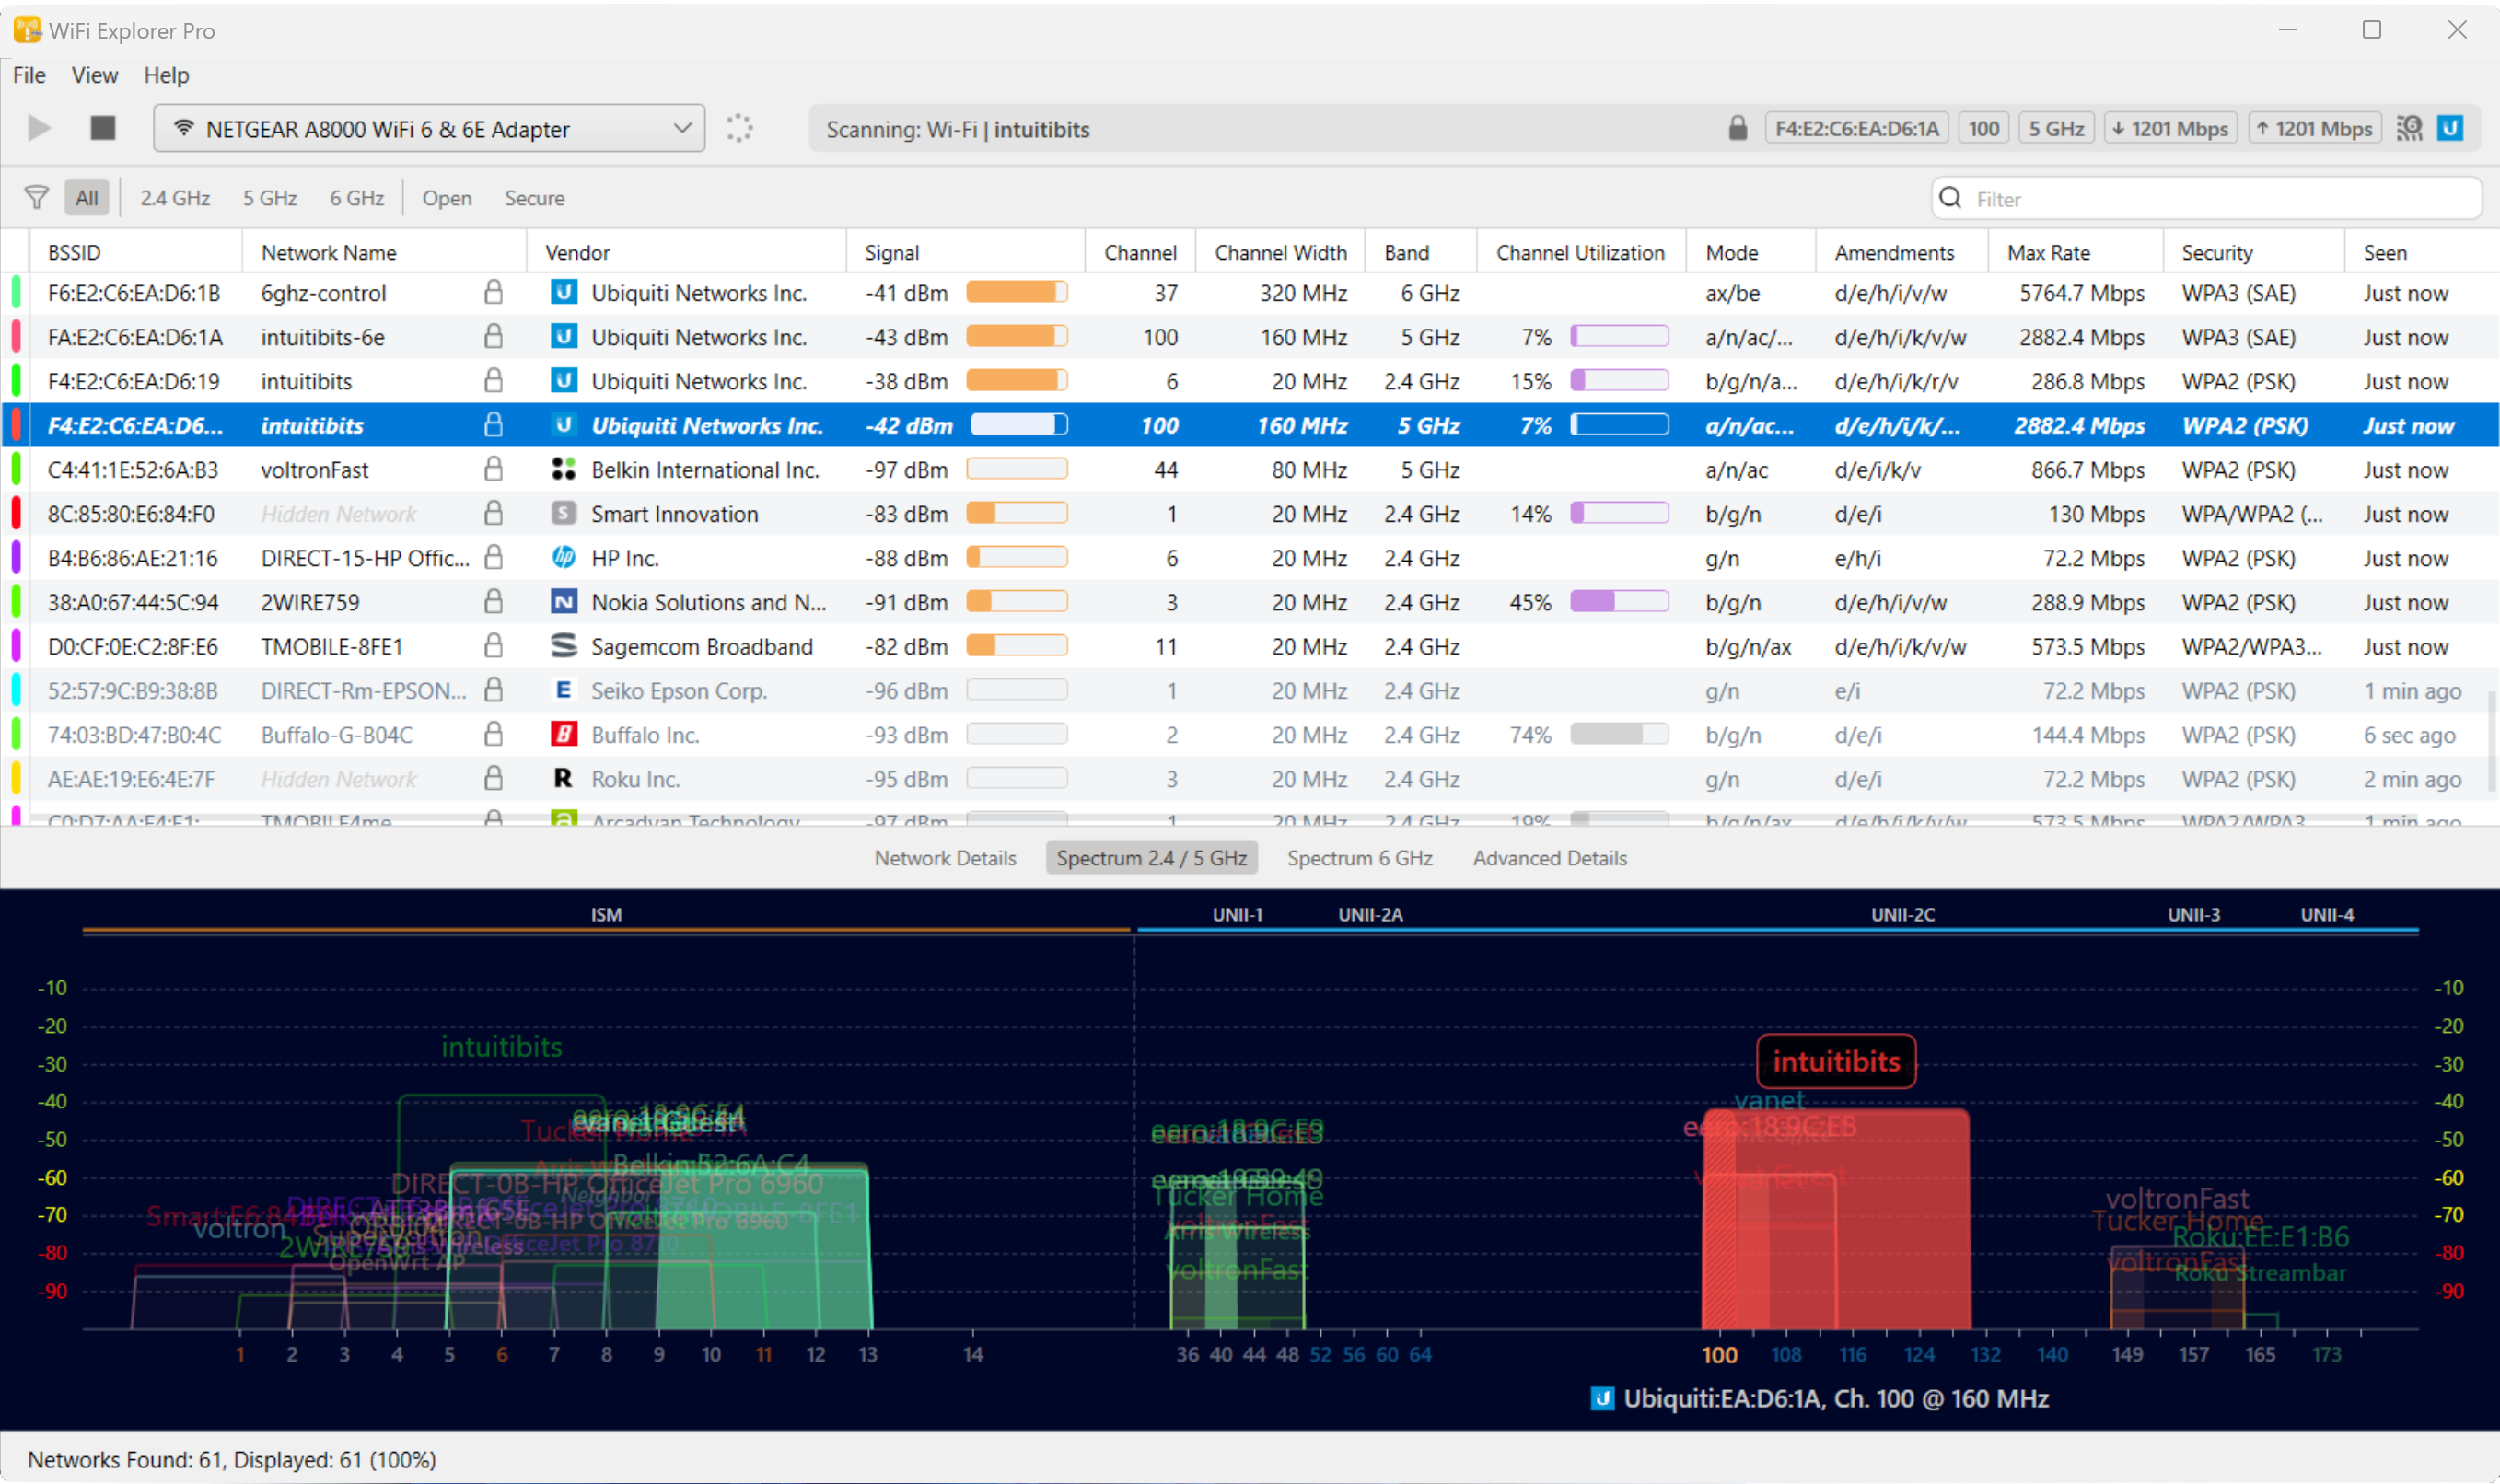Click the Ubiquiti vendor icon for intuitibits-6e row

pos(565,337)
